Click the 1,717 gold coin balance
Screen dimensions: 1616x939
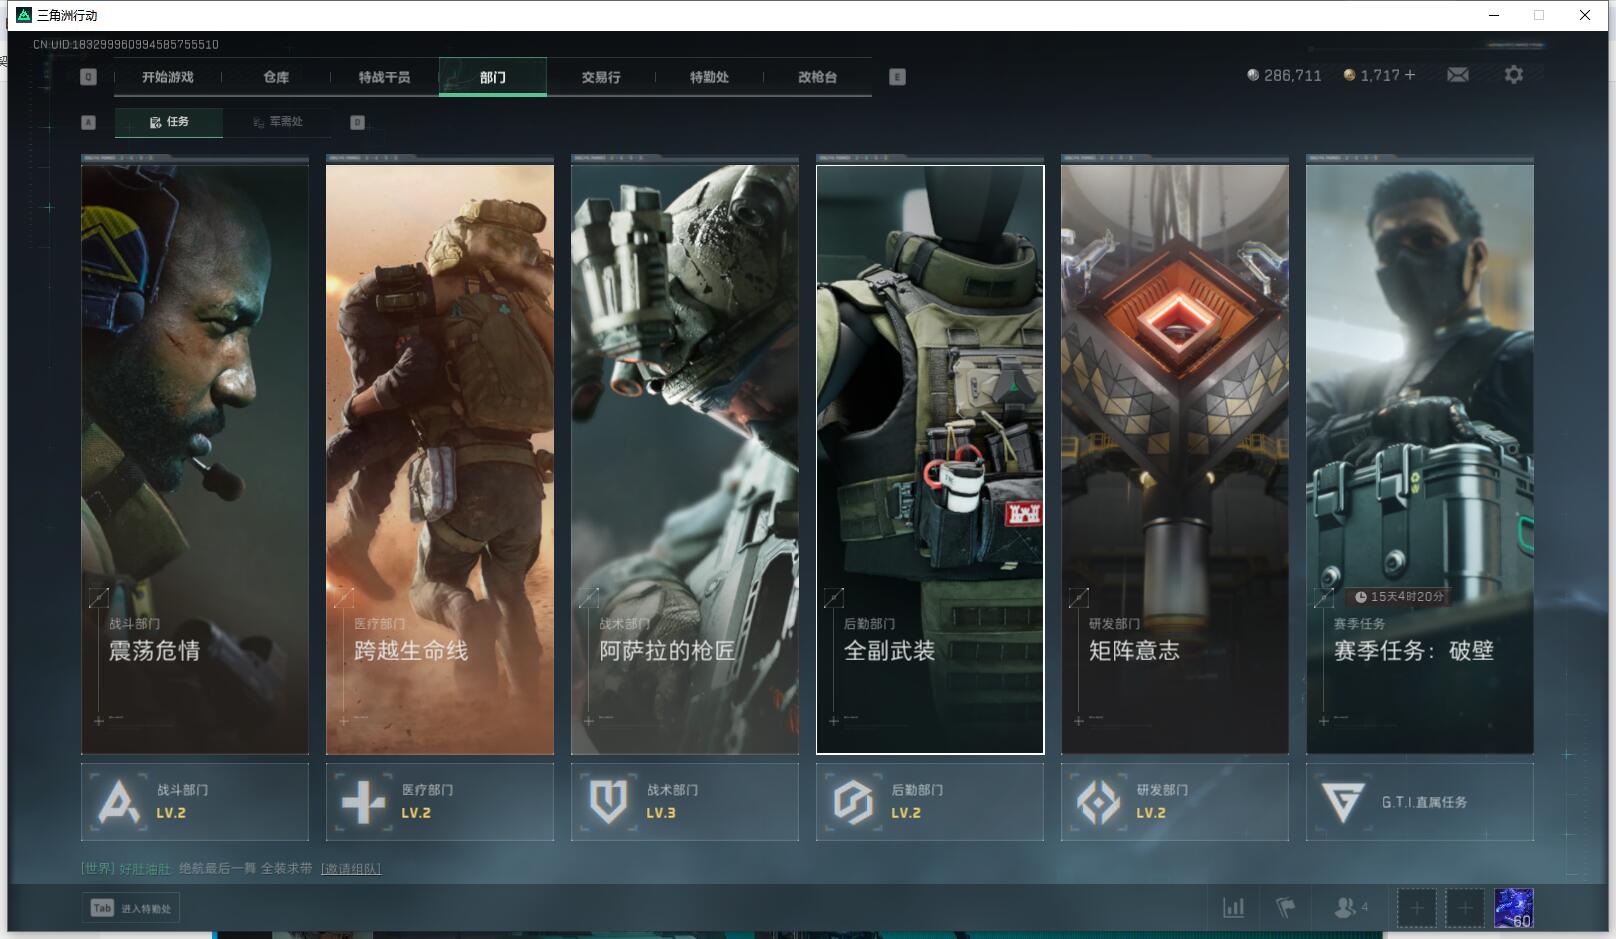(x=1371, y=75)
